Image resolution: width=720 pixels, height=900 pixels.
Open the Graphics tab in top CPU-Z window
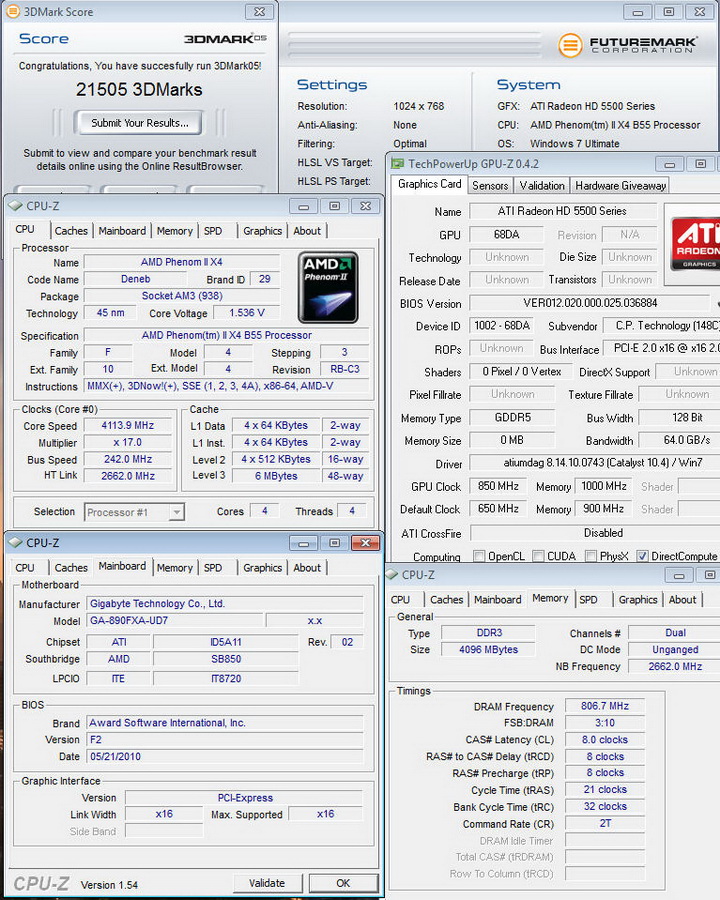point(262,231)
